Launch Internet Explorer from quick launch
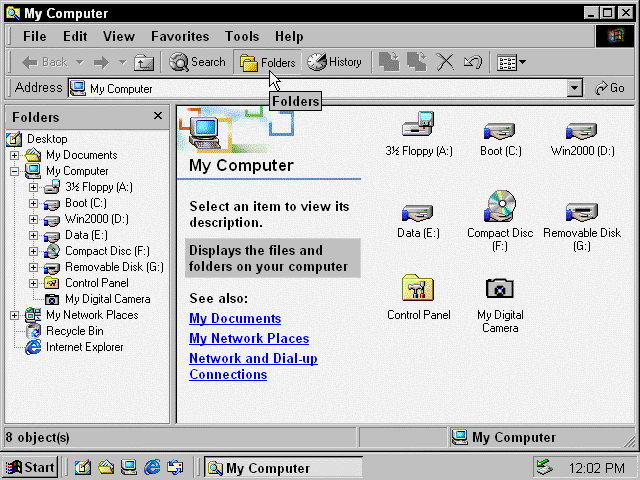The width and height of the screenshot is (640, 480). point(152,467)
